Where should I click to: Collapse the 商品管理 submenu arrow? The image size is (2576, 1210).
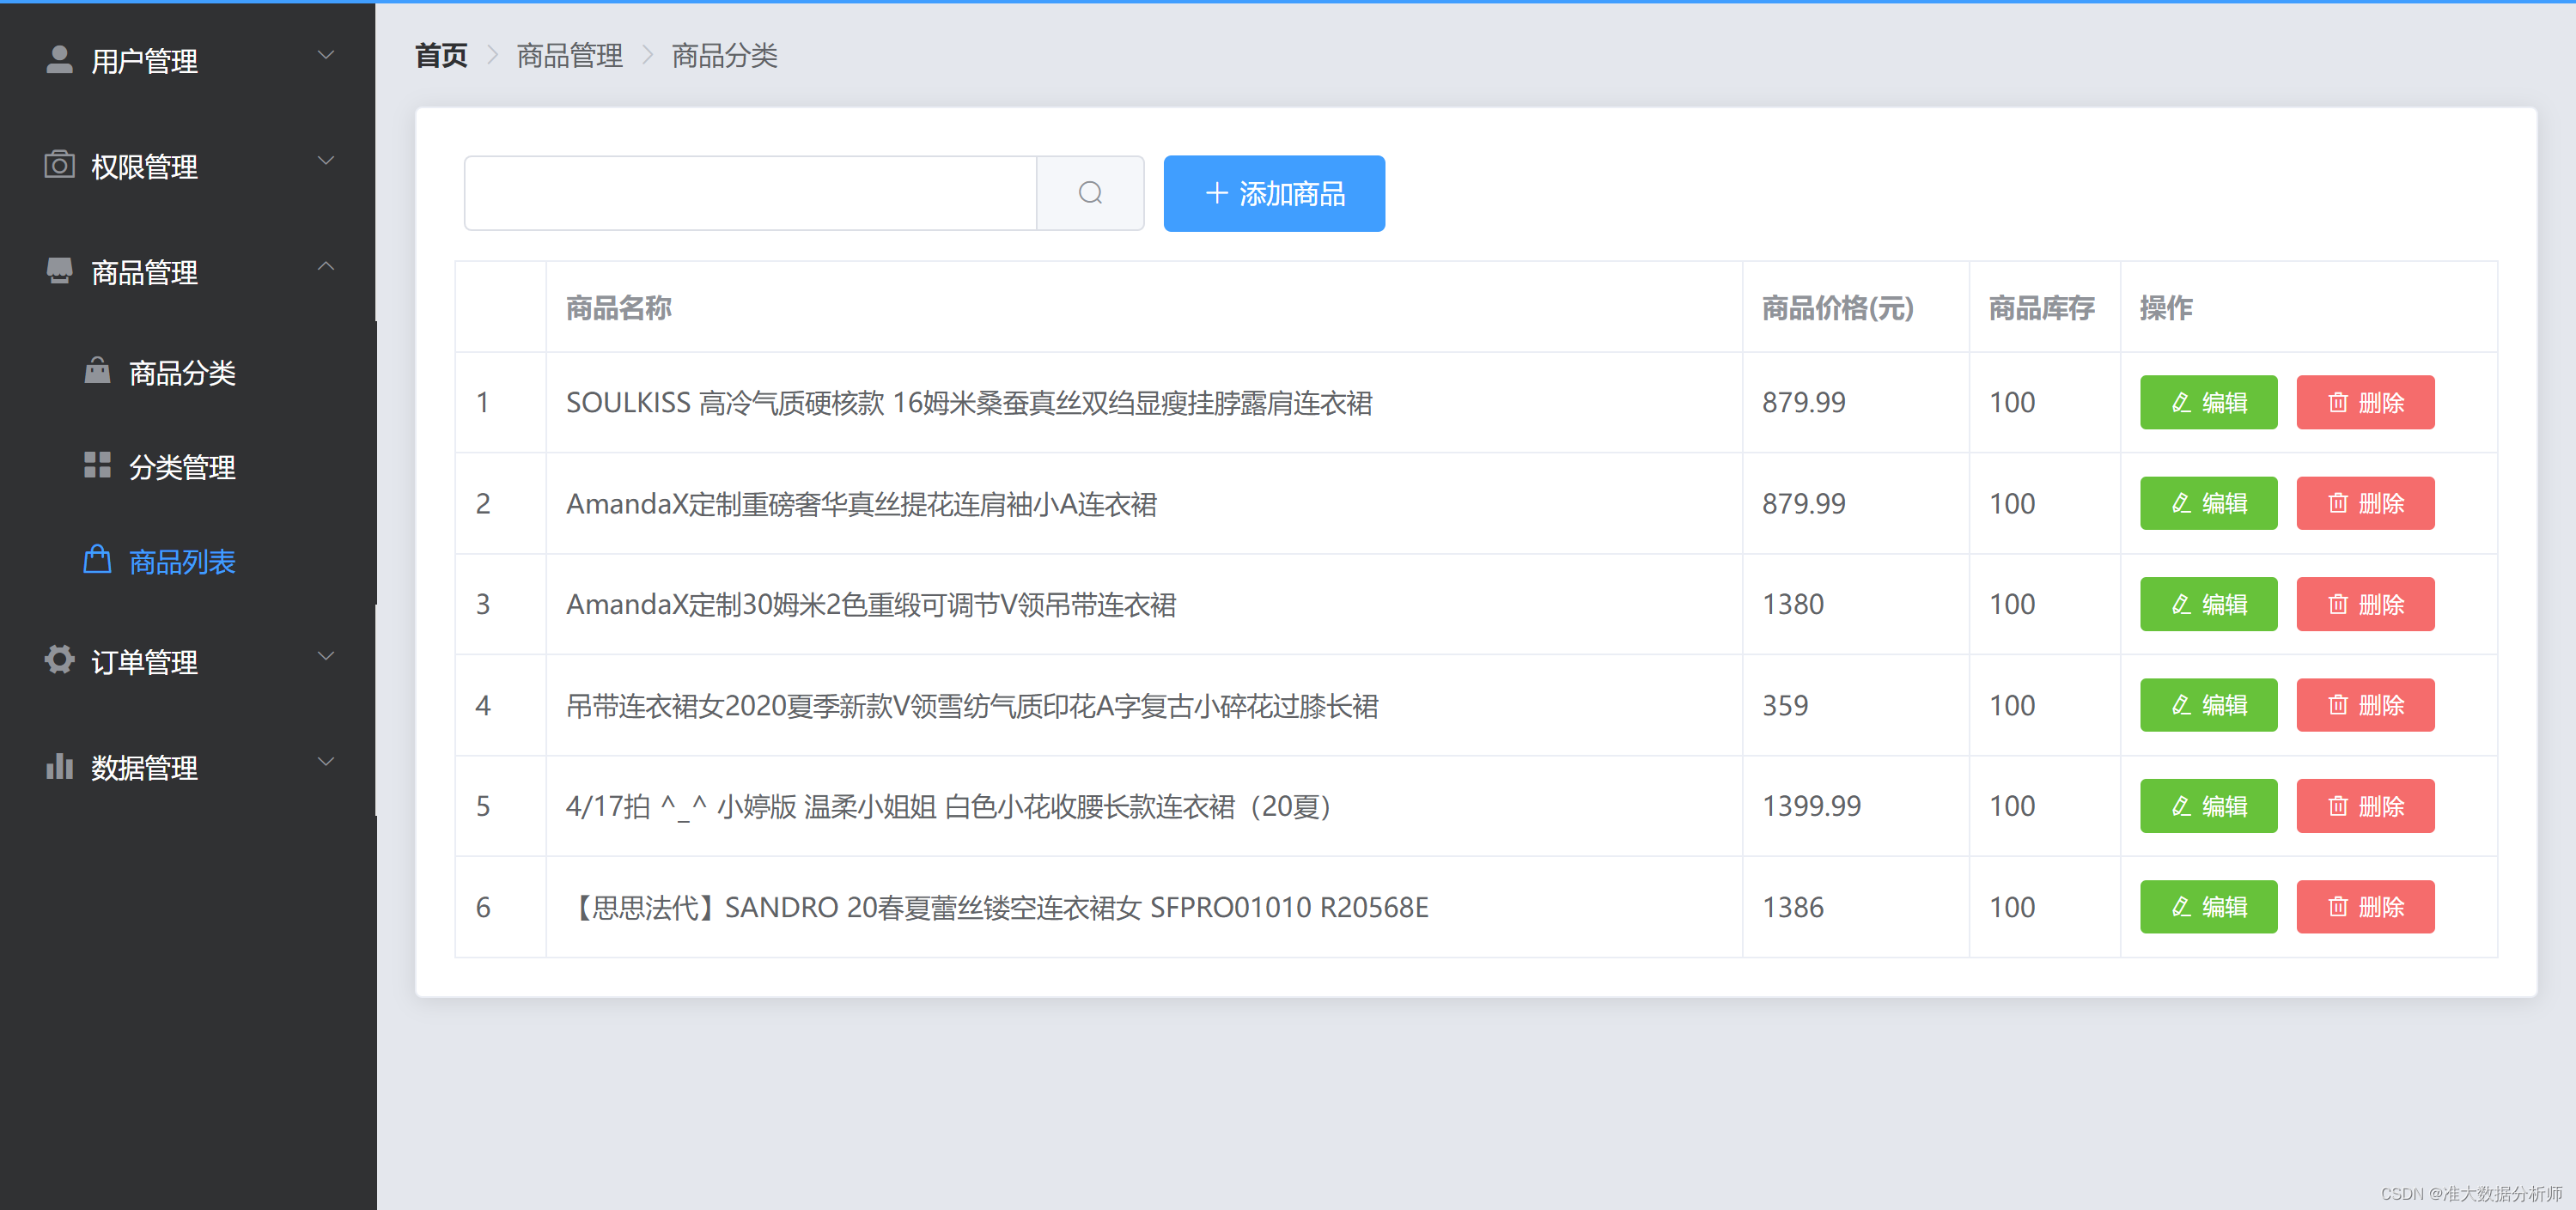(326, 267)
